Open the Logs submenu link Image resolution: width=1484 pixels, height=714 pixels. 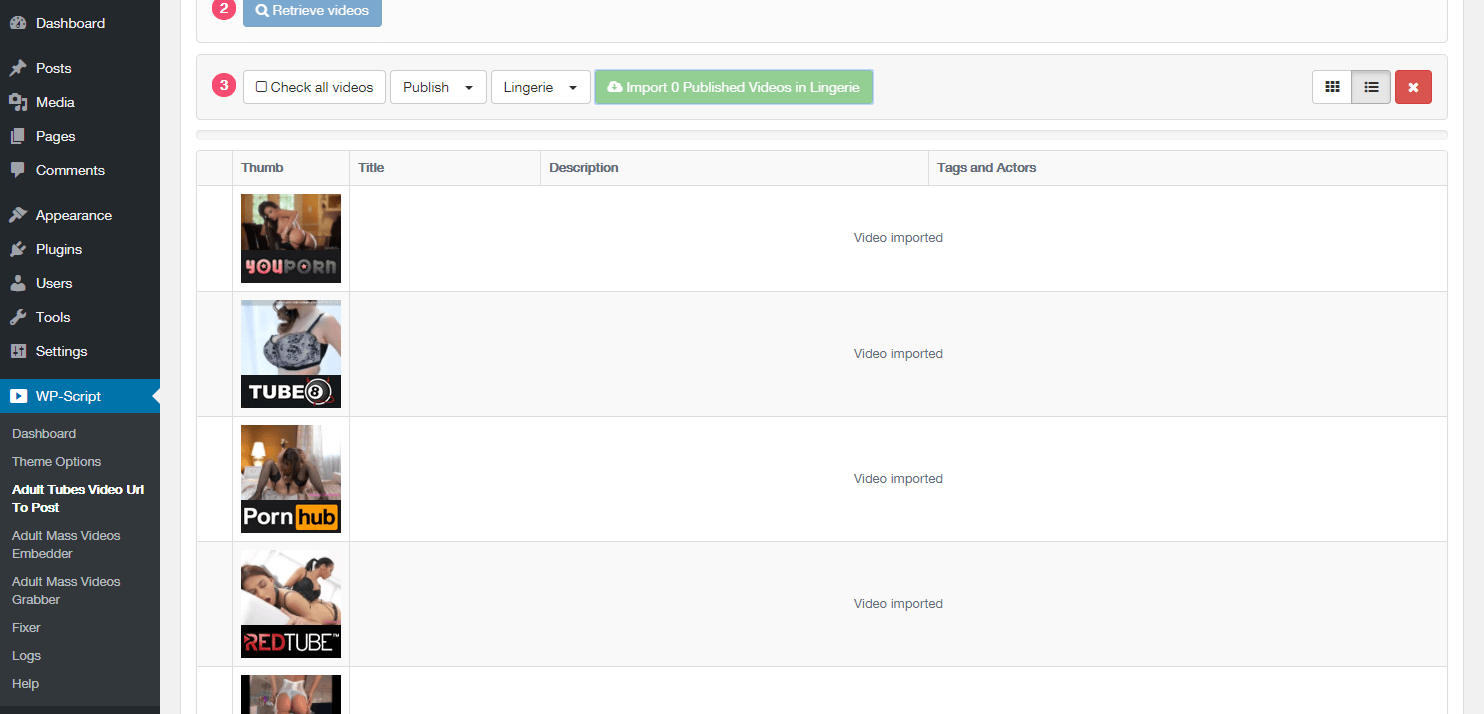click(x=27, y=655)
